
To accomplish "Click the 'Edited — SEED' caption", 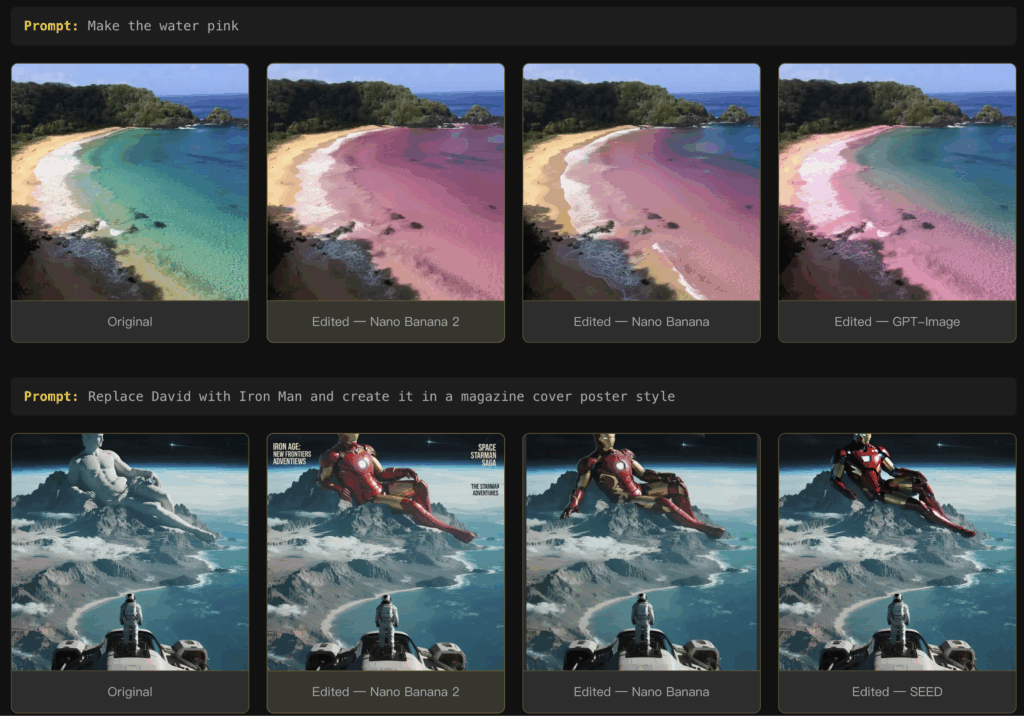I will click(897, 691).
